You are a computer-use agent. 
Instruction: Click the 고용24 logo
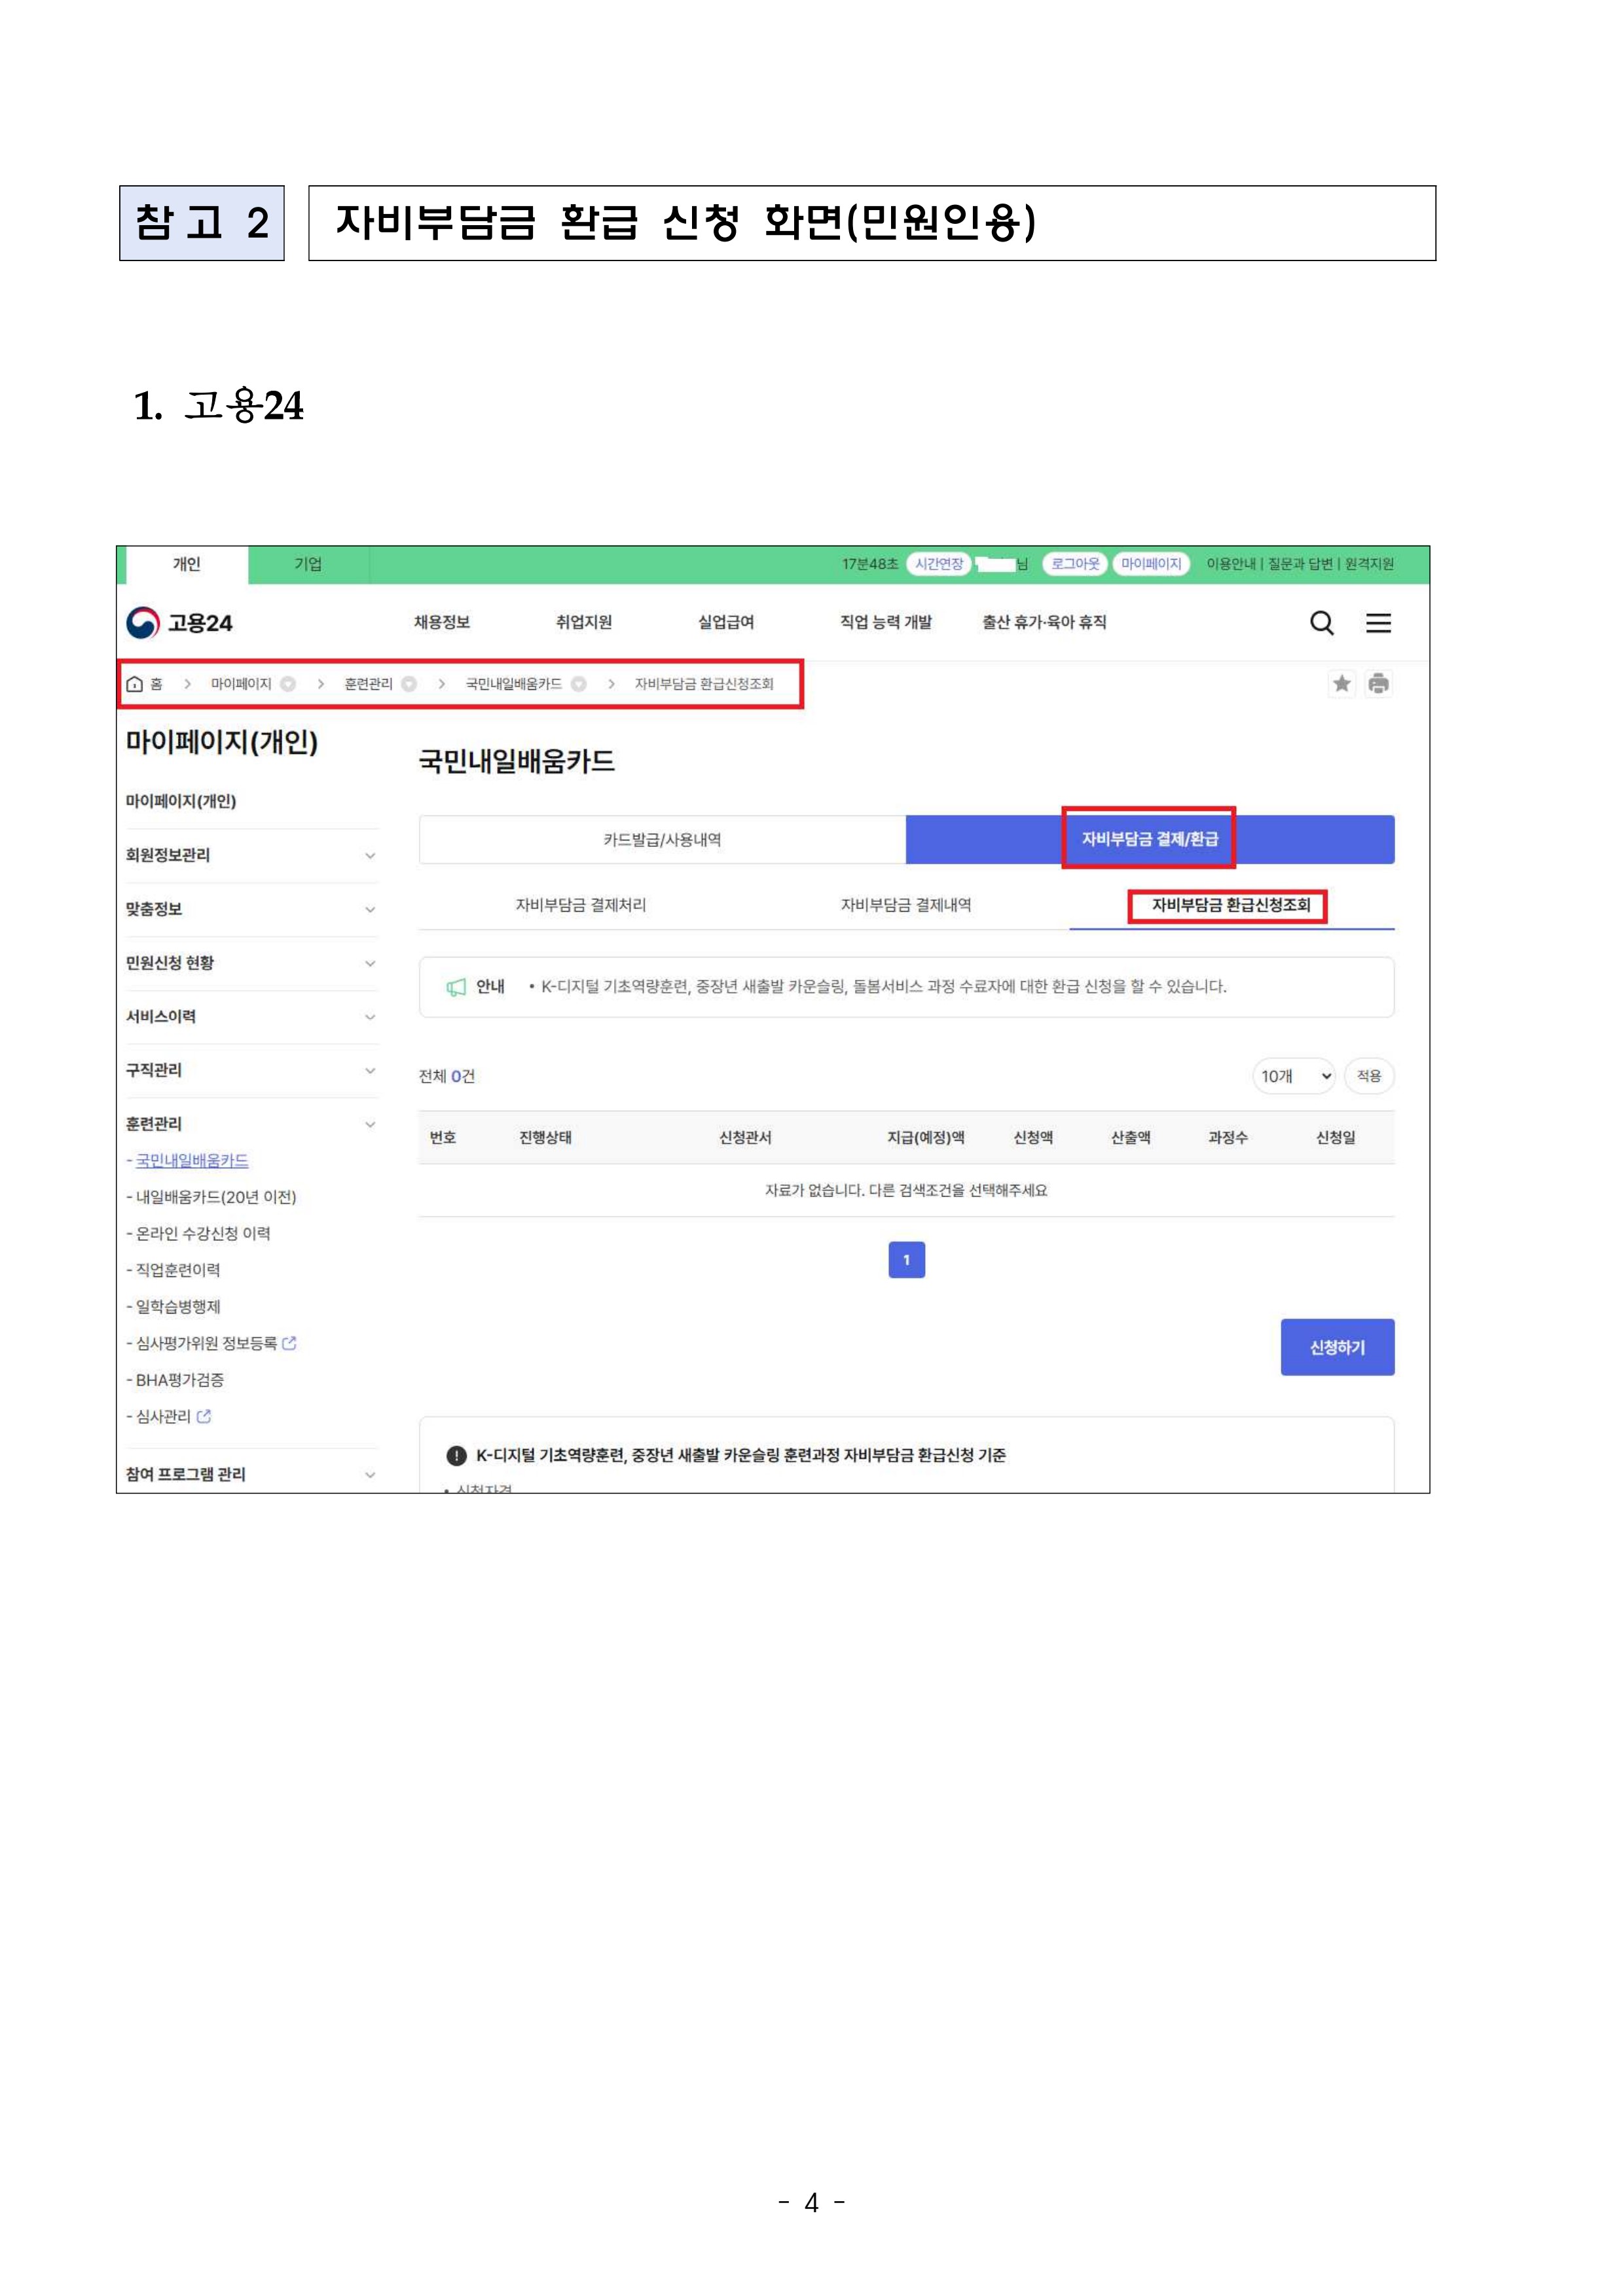click(180, 623)
